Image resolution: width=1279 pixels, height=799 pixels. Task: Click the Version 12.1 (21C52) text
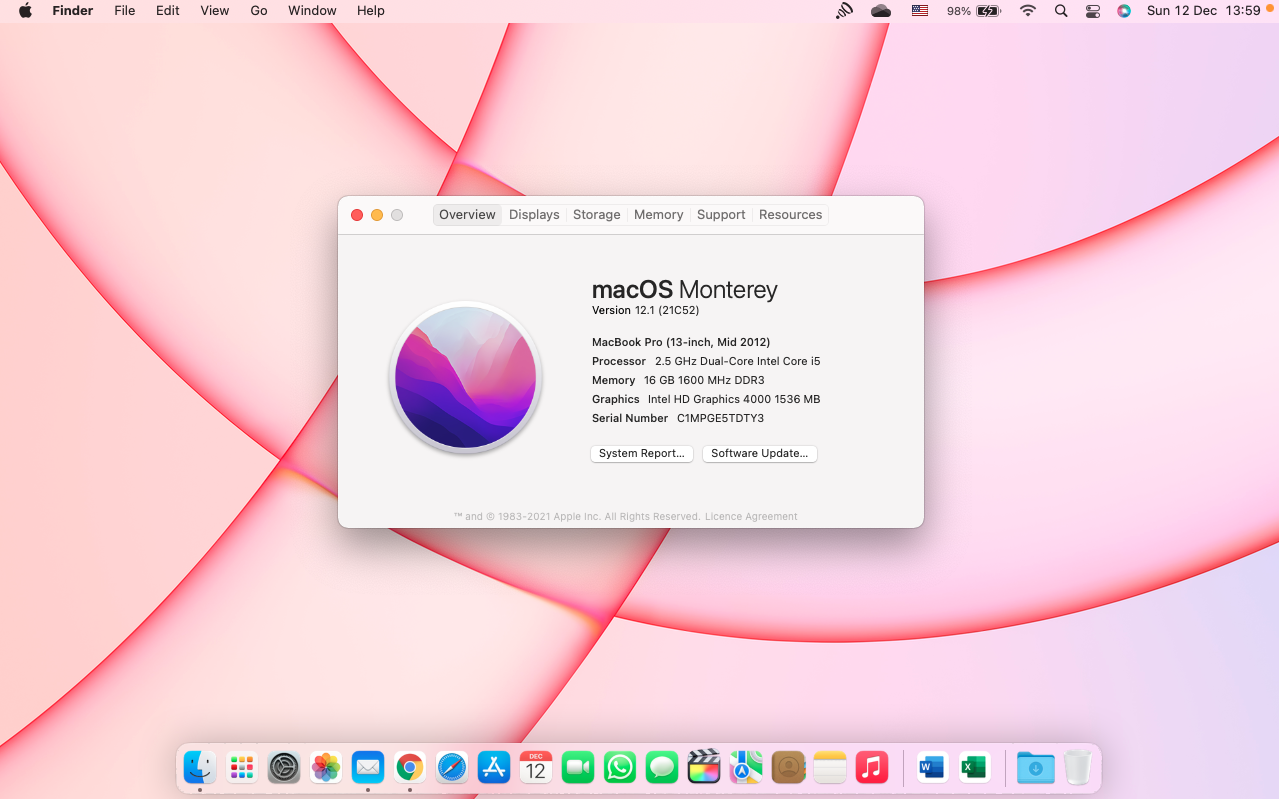pos(646,311)
